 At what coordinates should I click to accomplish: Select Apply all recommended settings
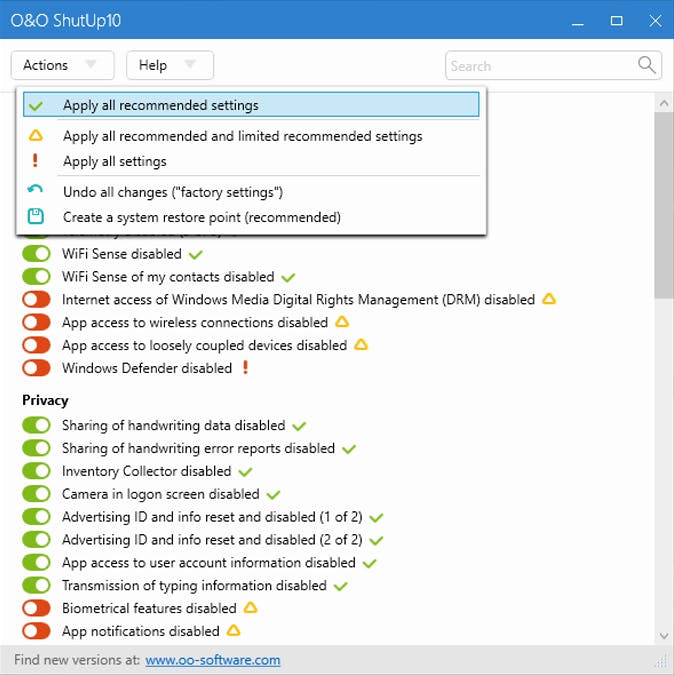pos(251,104)
